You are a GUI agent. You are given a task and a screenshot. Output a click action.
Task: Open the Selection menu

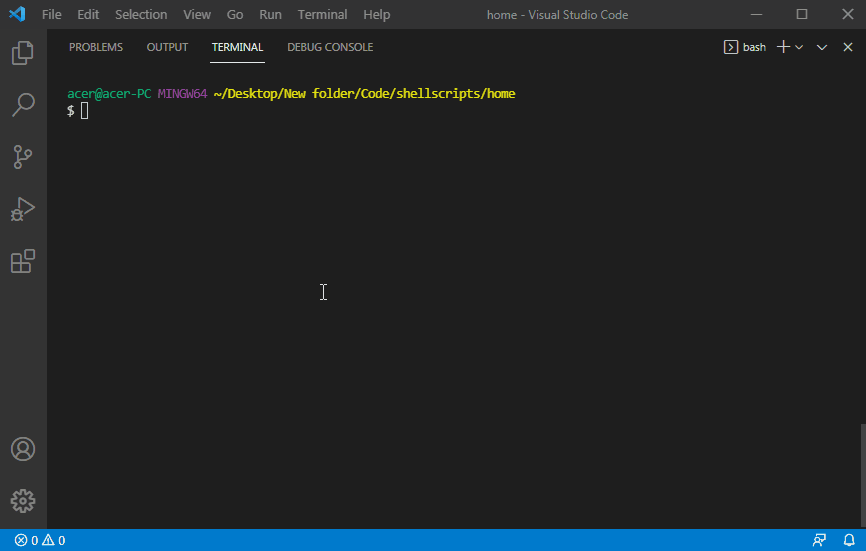click(141, 14)
